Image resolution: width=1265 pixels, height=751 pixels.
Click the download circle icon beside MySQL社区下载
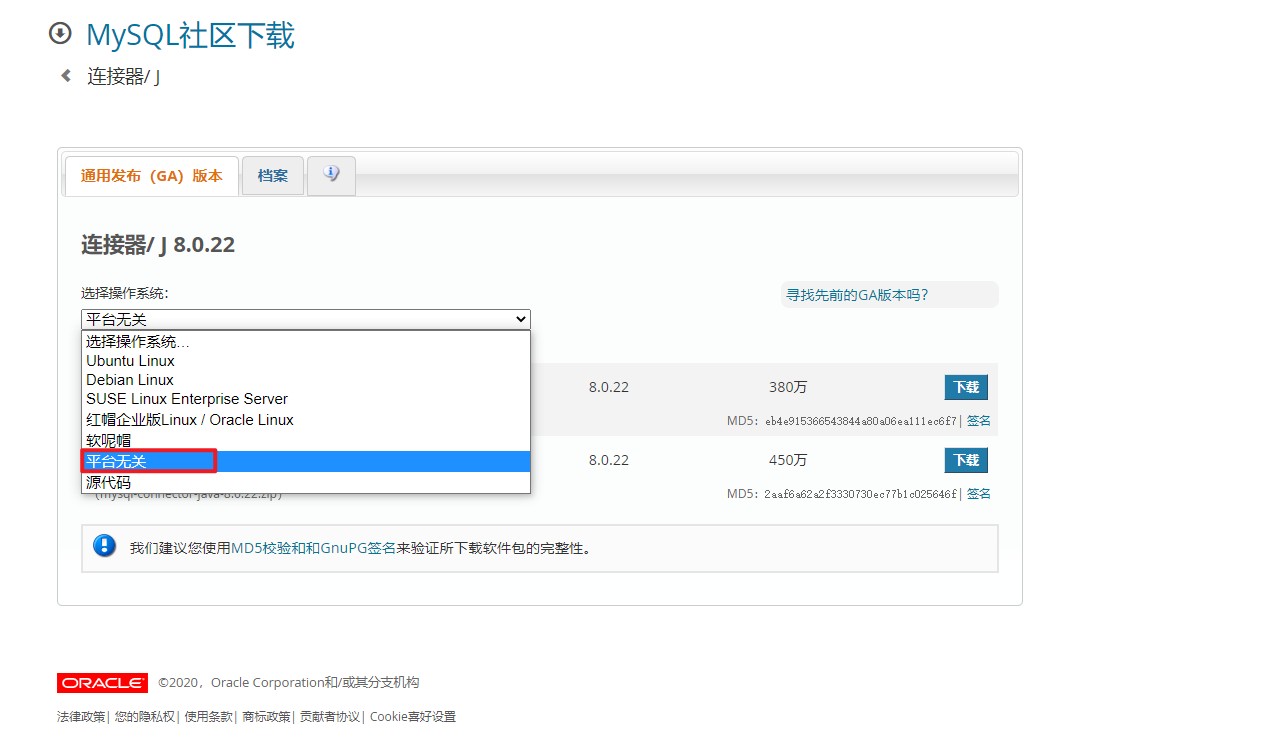click(61, 33)
